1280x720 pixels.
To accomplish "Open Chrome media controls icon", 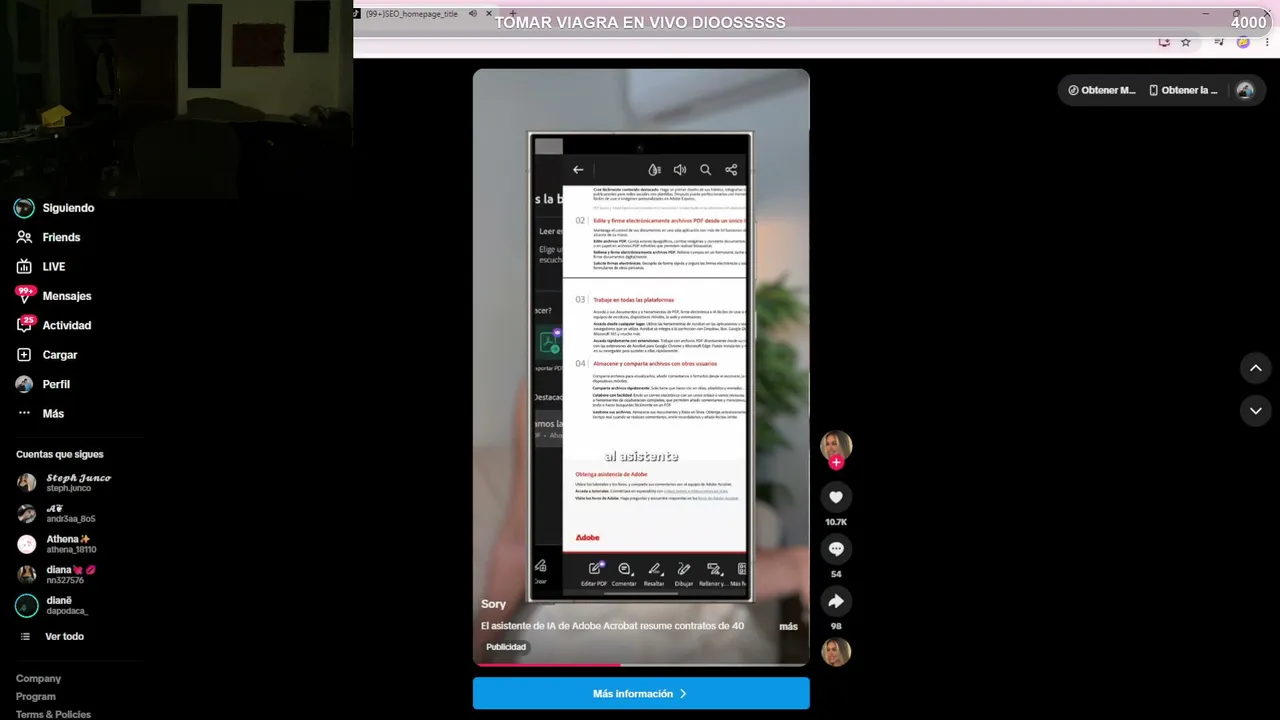I will pyautogui.click(x=1219, y=42).
